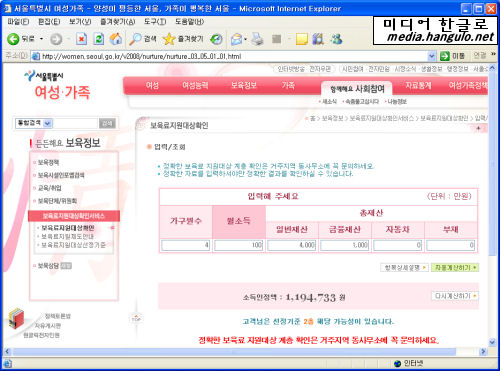500x371 pixels.
Task: Click the plus icon under breadcrumb
Action: (478, 128)
